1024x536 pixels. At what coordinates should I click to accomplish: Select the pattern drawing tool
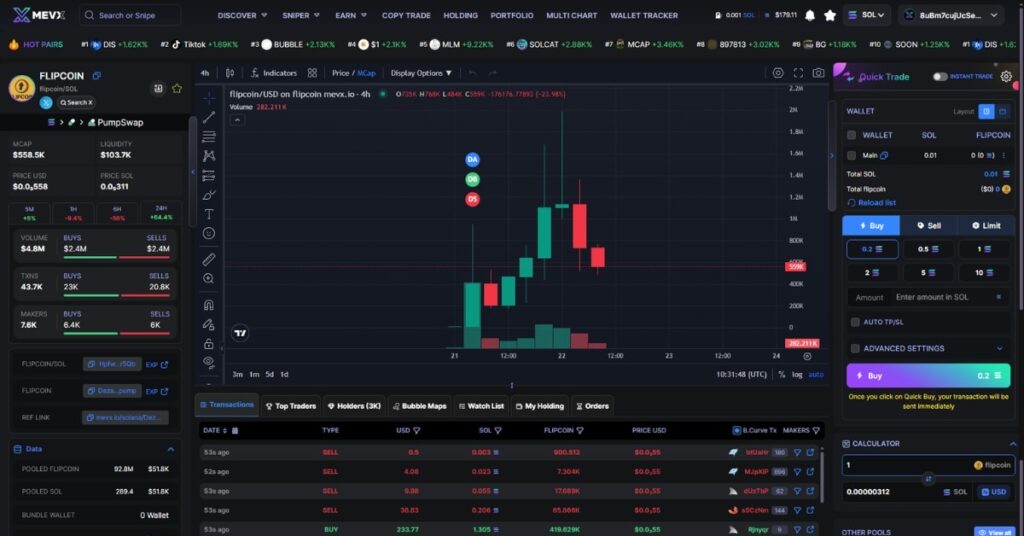click(209, 156)
